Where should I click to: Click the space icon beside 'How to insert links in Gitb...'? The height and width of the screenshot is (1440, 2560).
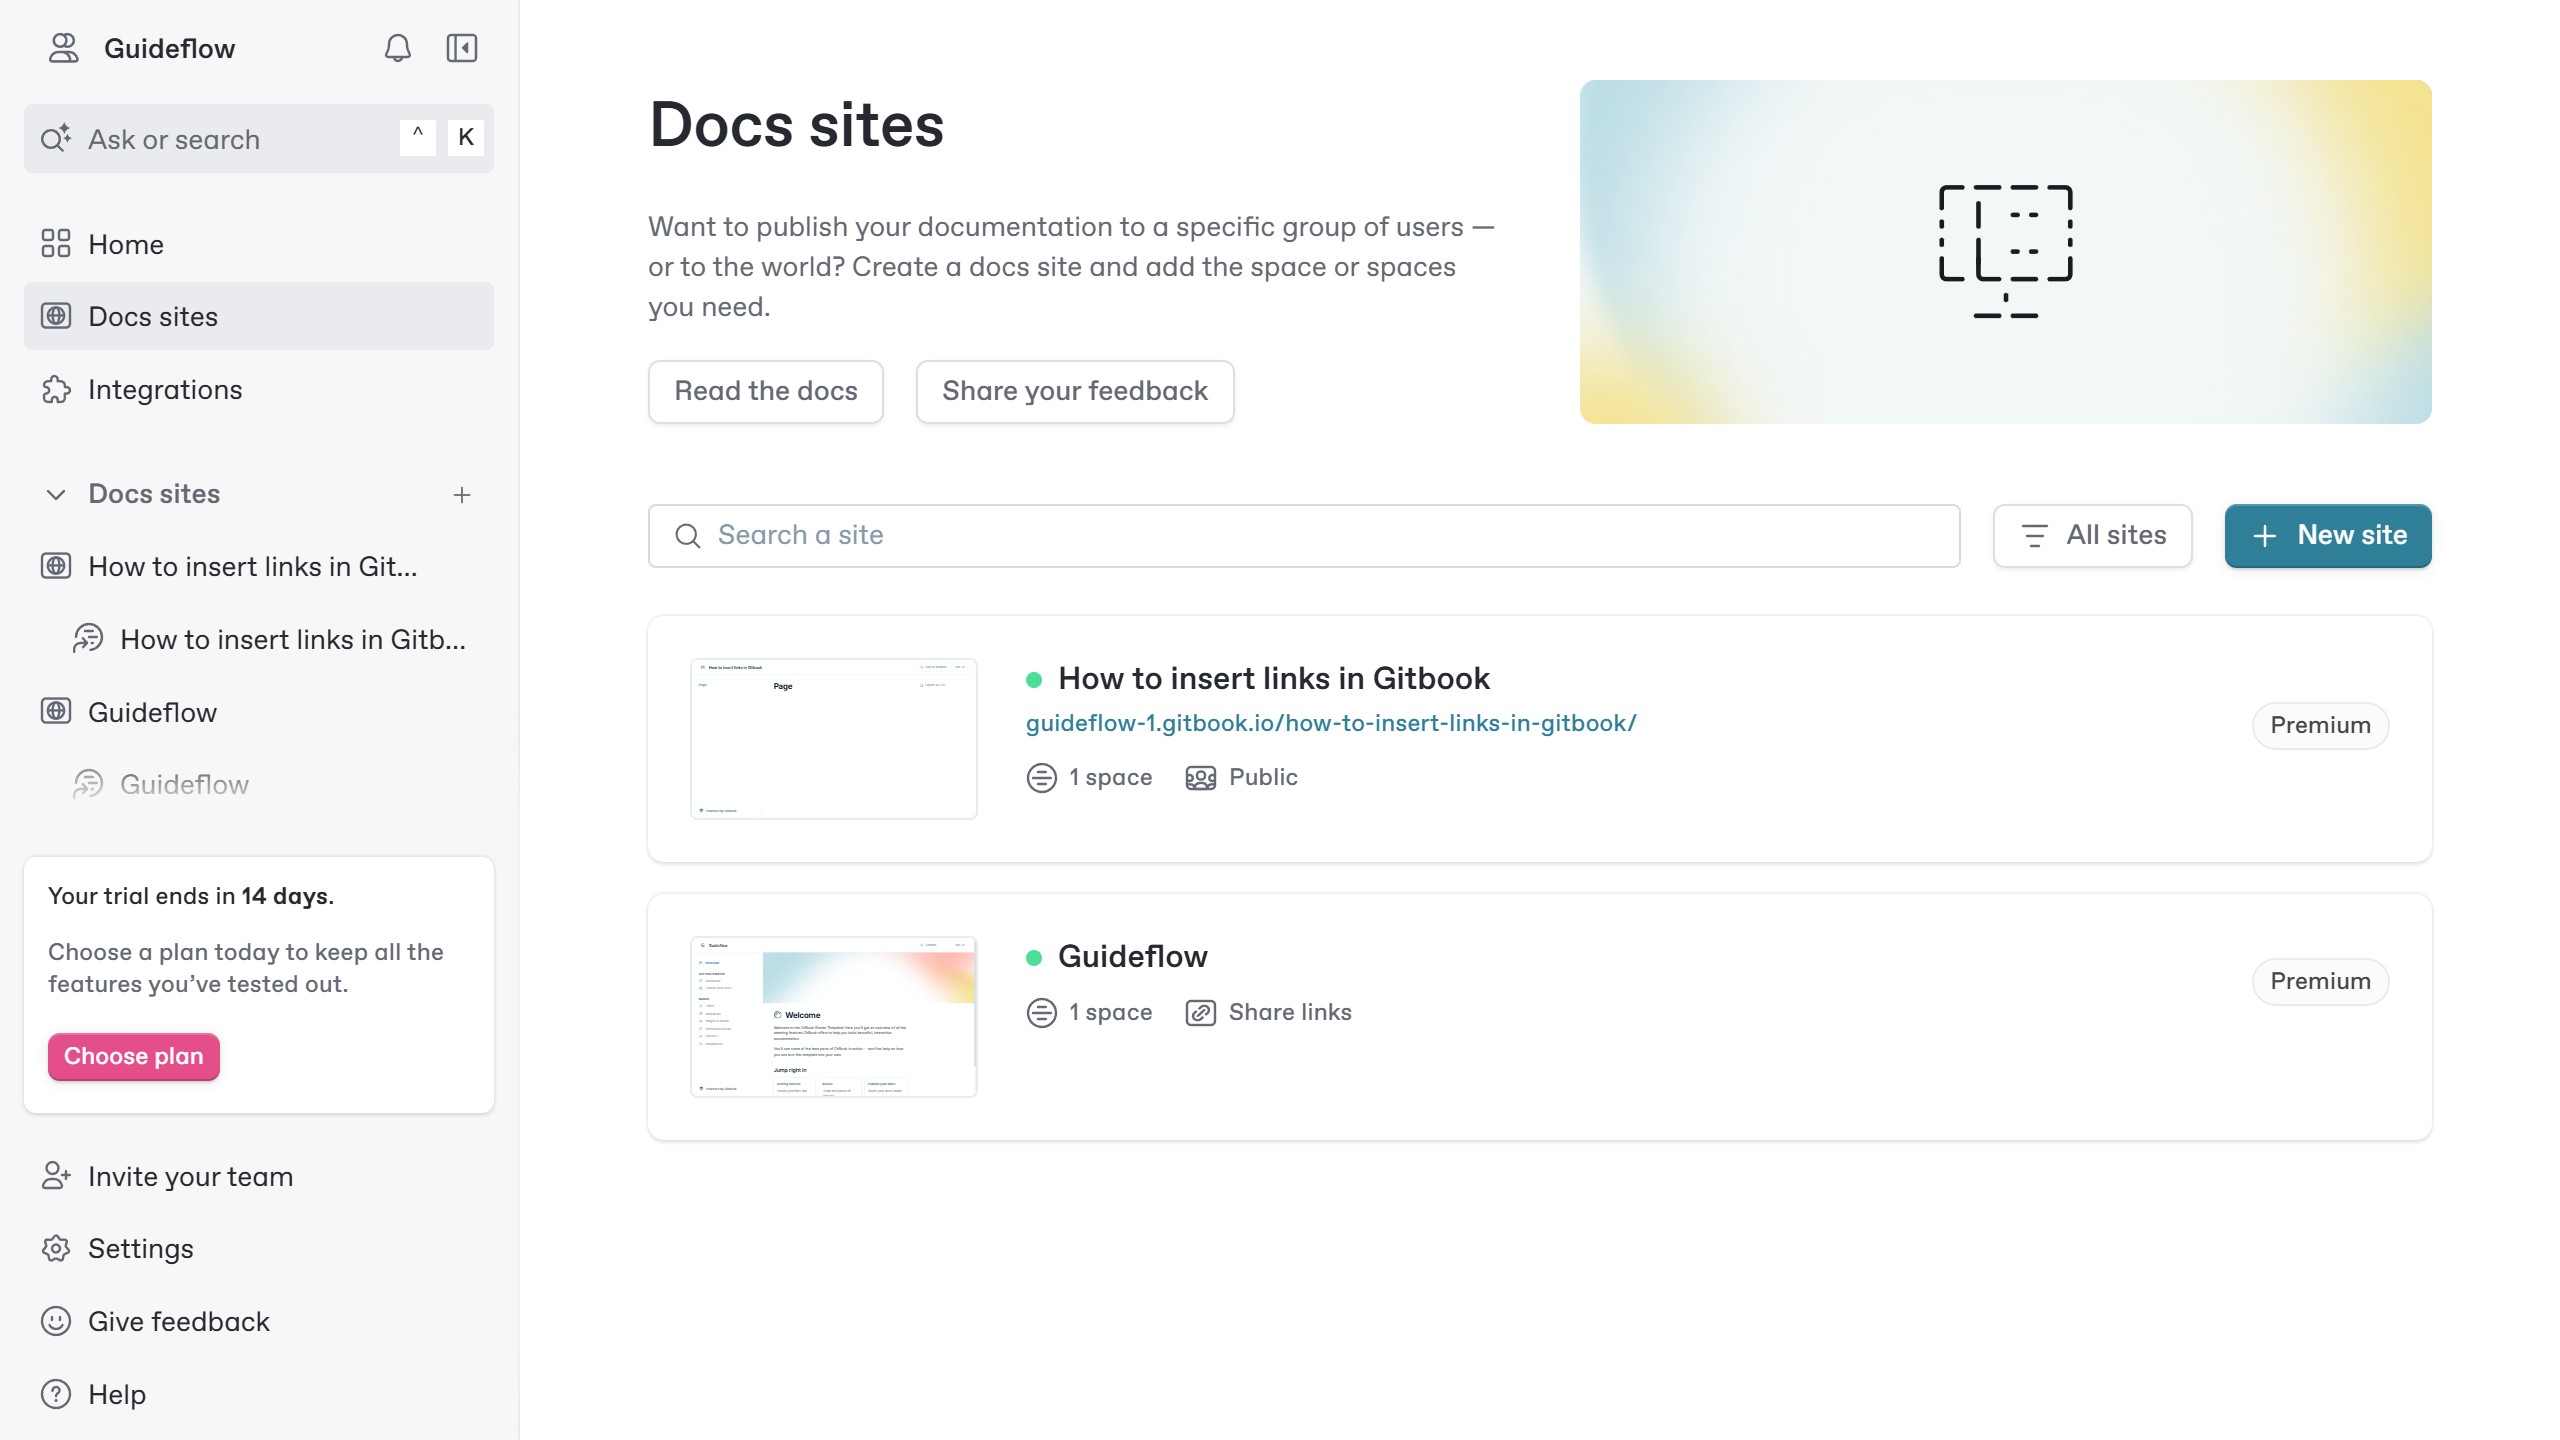(x=88, y=638)
